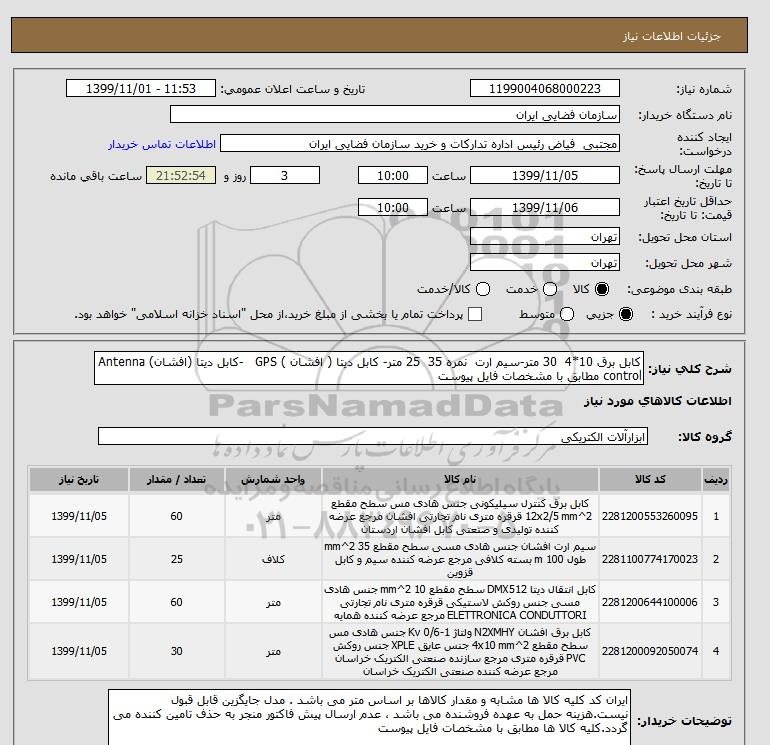Toggle the Islamic treasury payment checkbox
Screen dimensions: 770x745
click(475, 314)
